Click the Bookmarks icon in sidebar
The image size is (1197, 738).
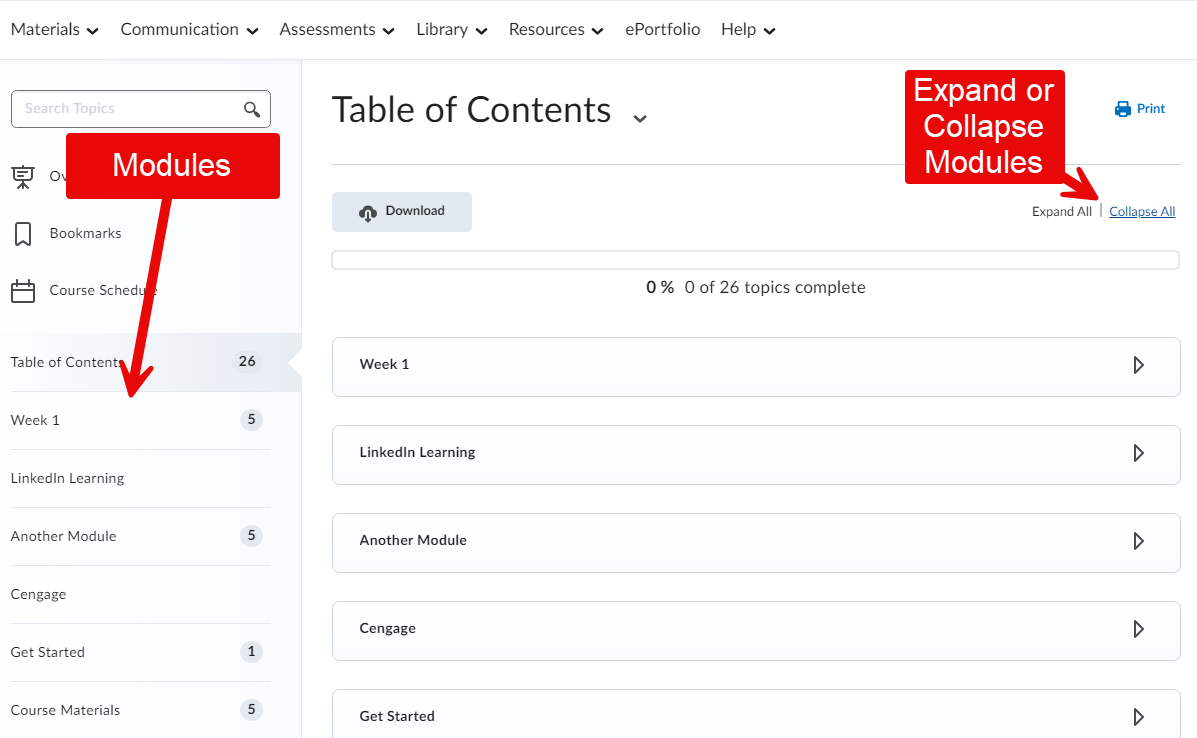22,234
